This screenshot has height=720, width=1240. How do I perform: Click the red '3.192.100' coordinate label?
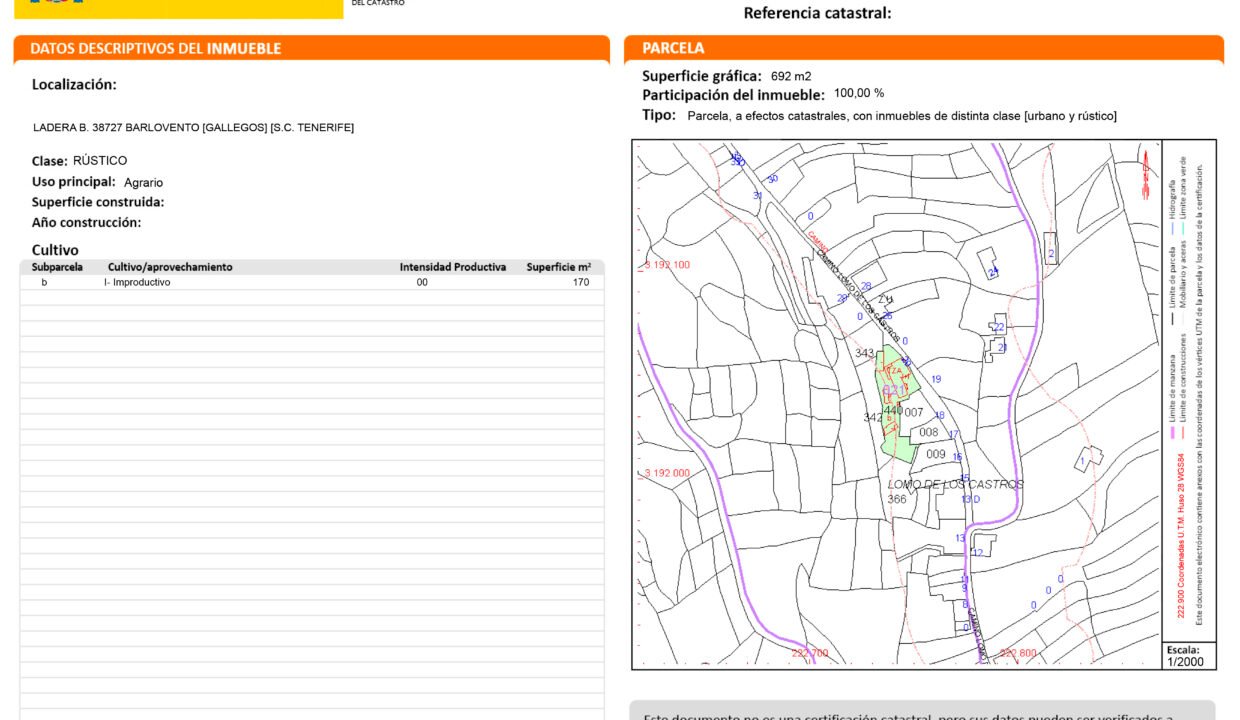[x=667, y=265]
